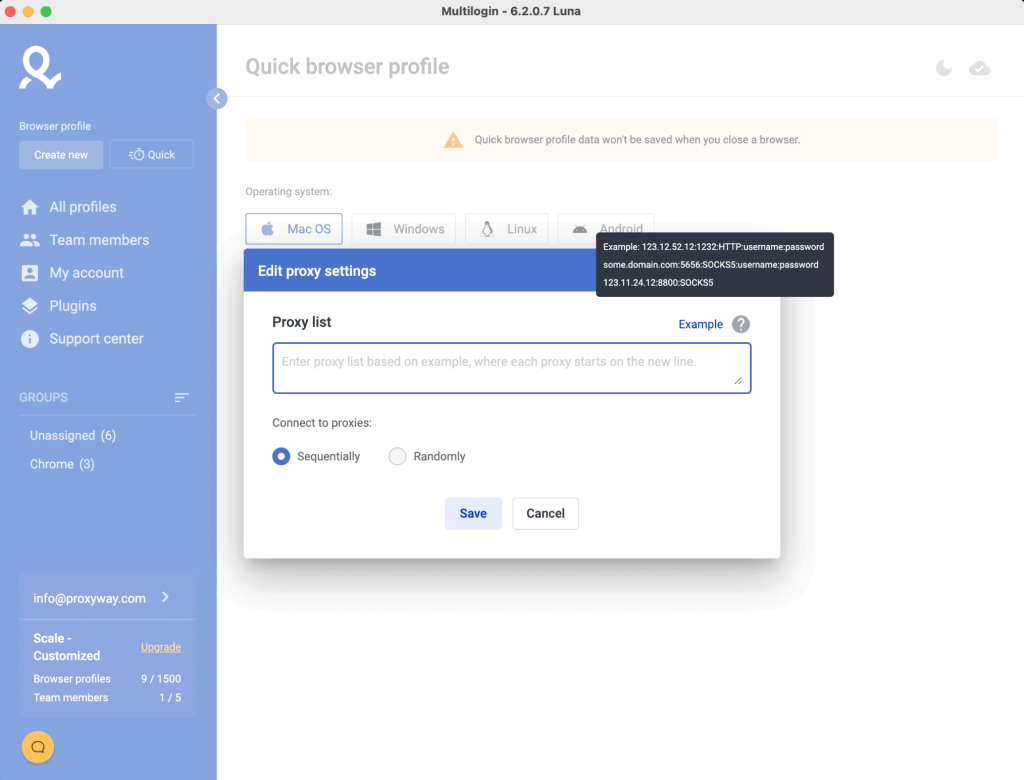Save the proxy settings
This screenshot has width=1024, height=780.
tap(473, 513)
